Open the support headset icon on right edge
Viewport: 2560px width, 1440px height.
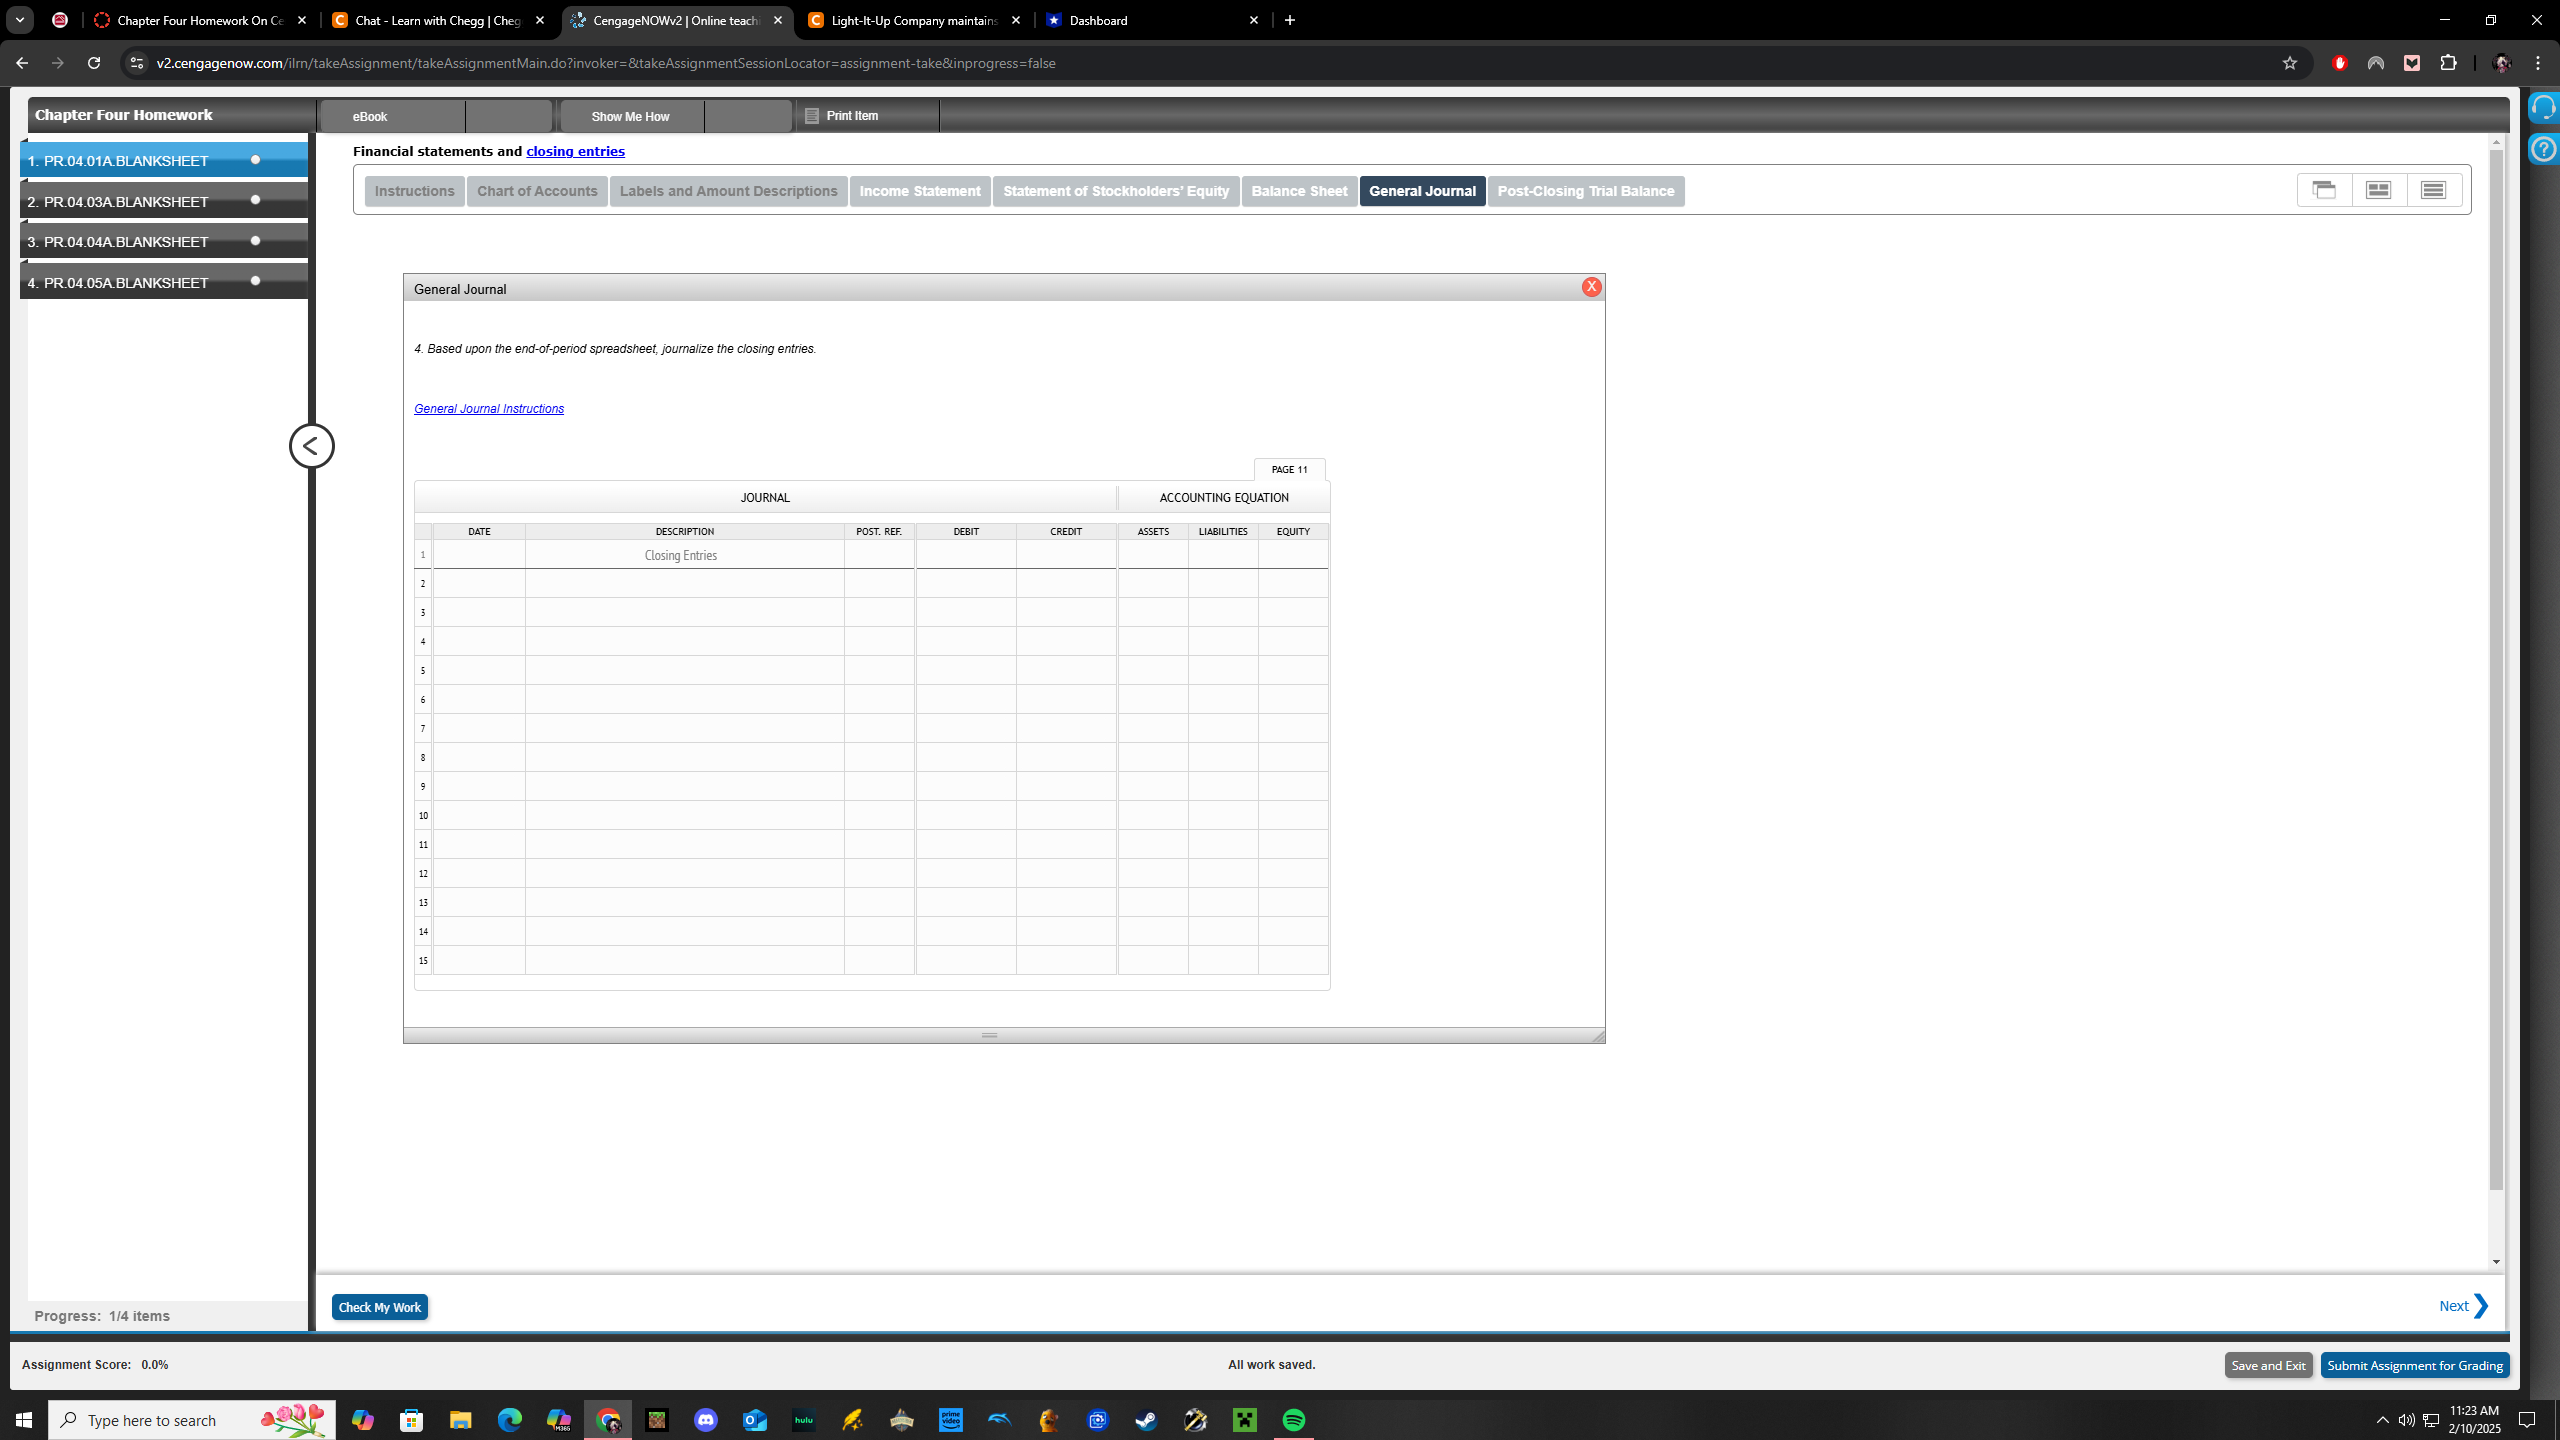pos(2542,106)
